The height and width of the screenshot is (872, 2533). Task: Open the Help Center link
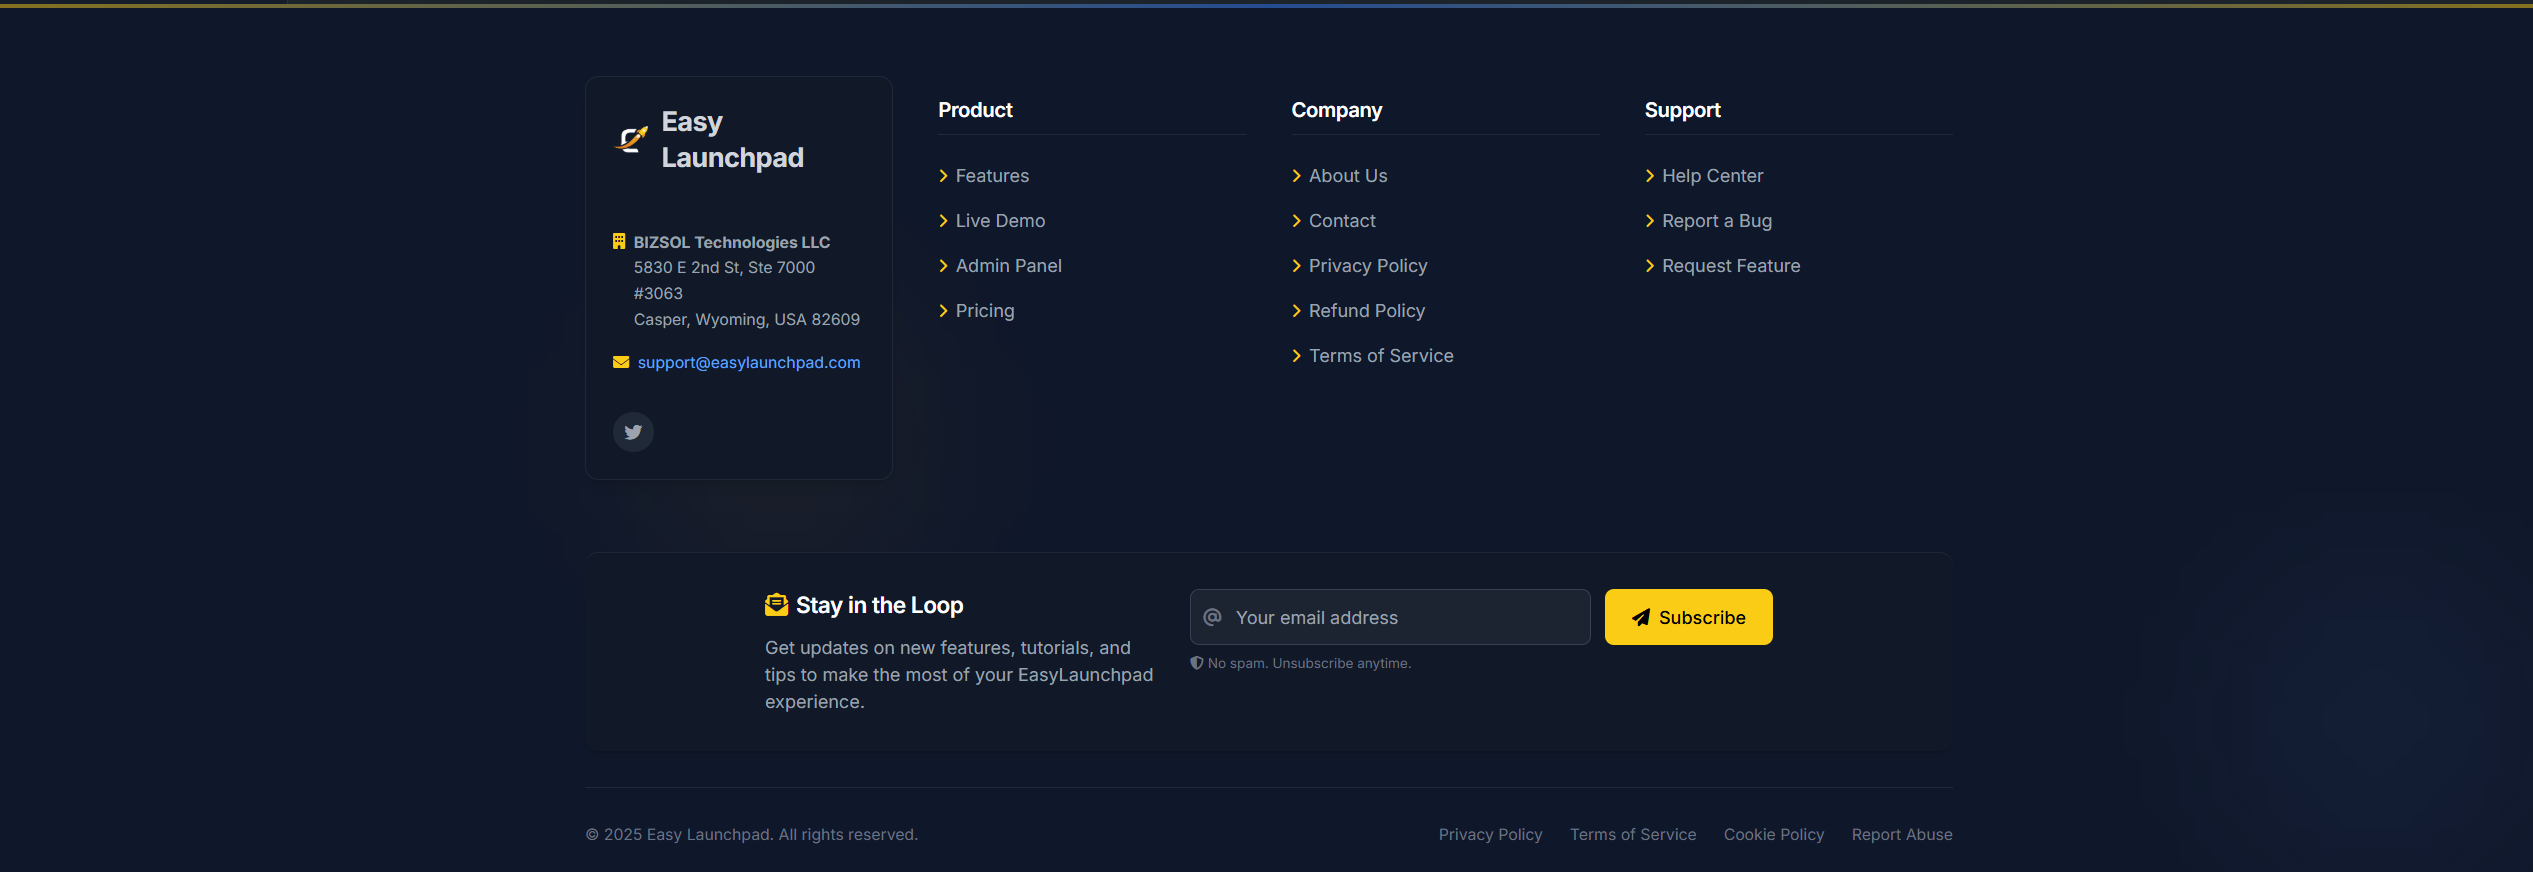pos(1712,176)
